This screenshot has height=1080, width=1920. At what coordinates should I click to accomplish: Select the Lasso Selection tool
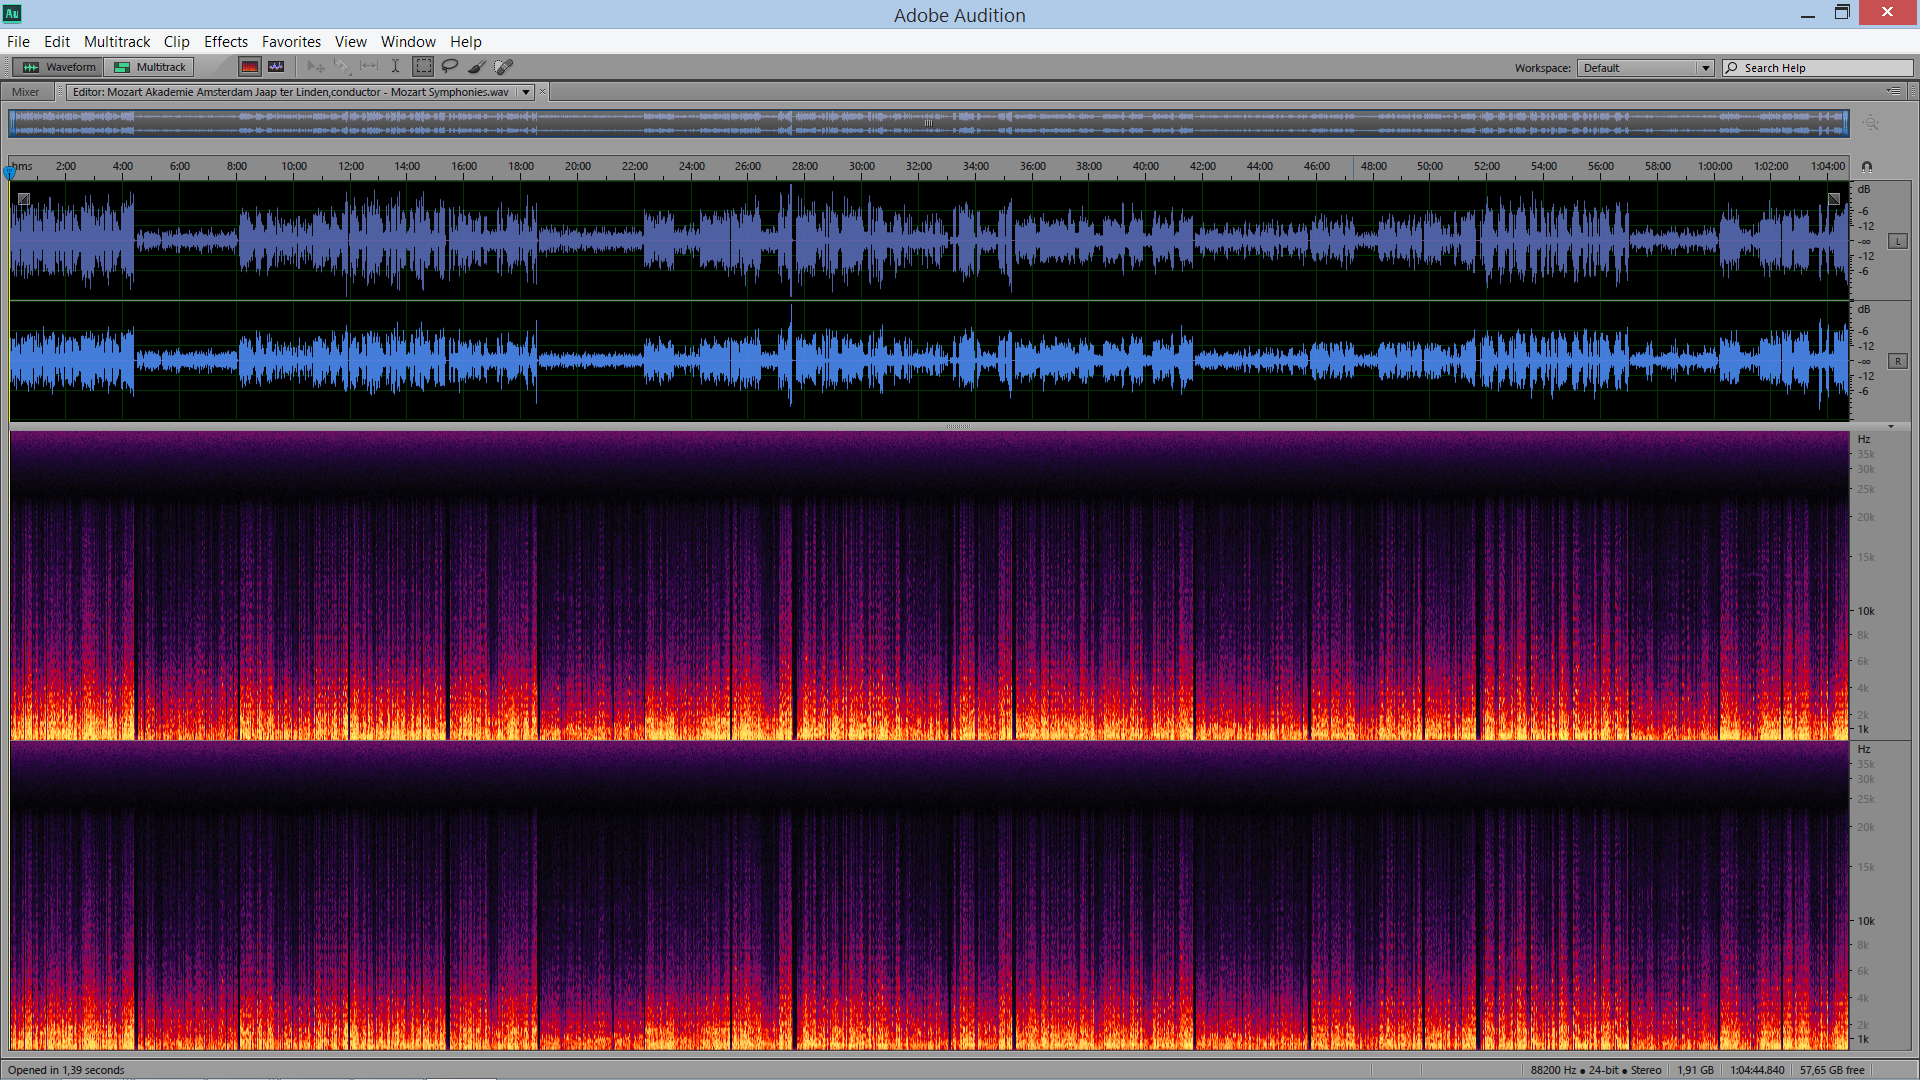pos(450,67)
